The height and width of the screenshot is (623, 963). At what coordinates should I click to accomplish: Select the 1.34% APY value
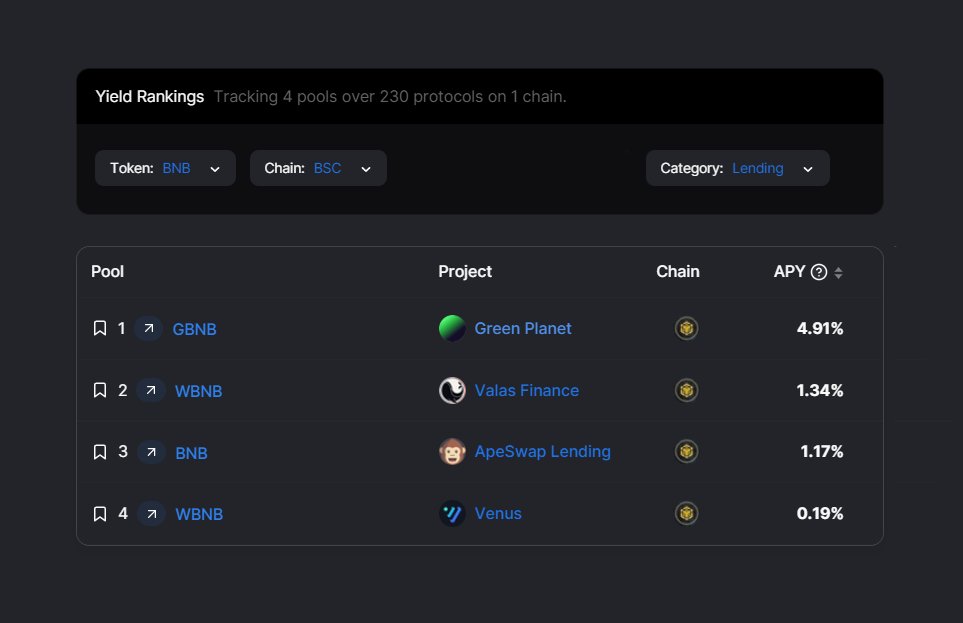pos(820,391)
